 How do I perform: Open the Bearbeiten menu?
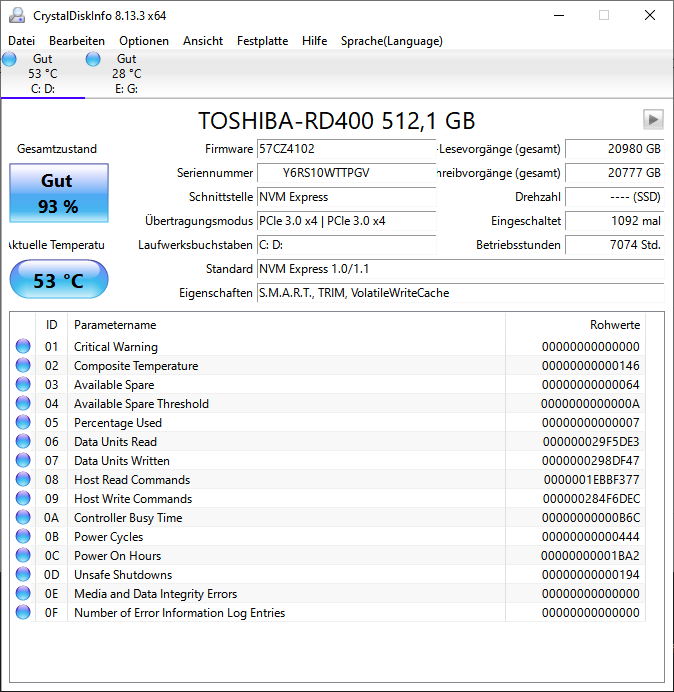pyautogui.click(x=77, y=41)
